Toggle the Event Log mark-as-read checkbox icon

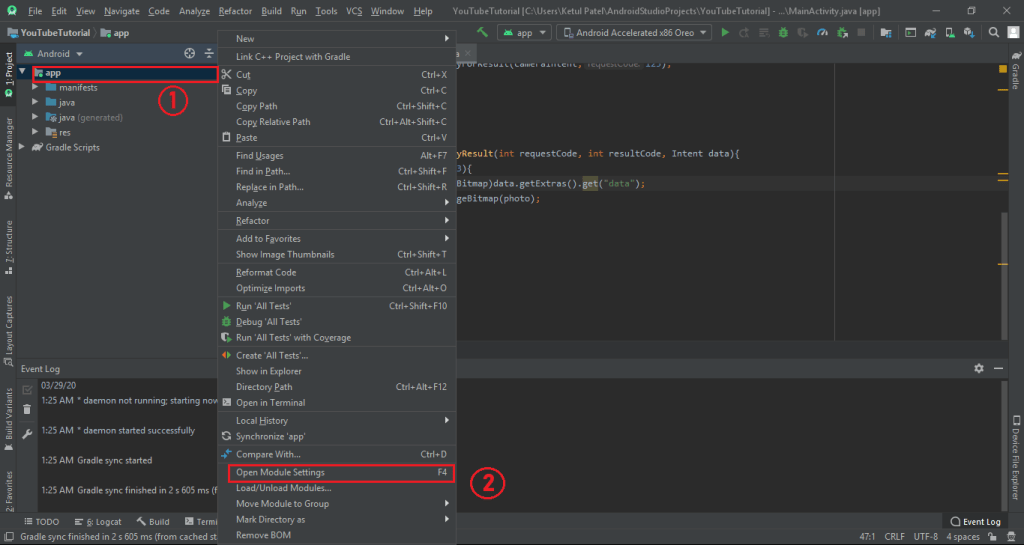(27, 389)
